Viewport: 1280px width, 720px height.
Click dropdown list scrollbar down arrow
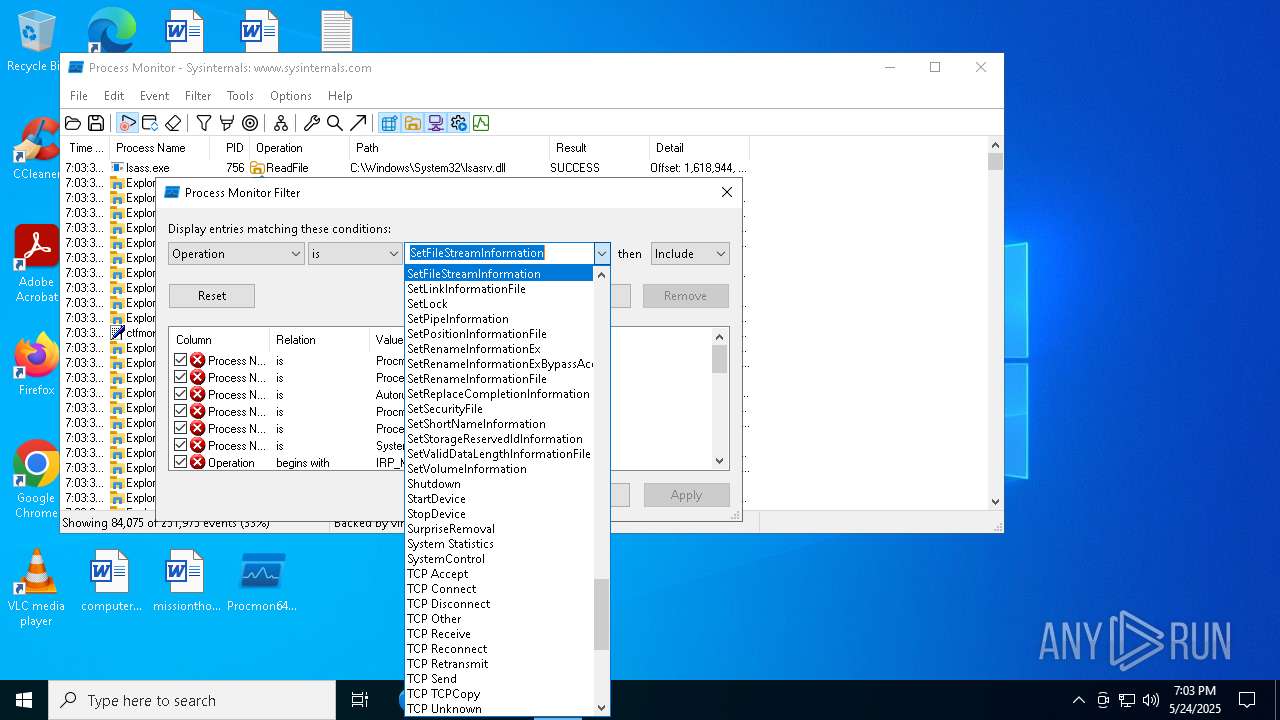(601, 708)
